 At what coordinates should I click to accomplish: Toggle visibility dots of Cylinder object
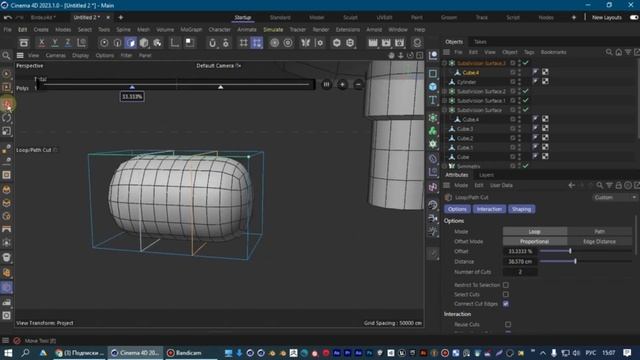[x=520, y=82]
